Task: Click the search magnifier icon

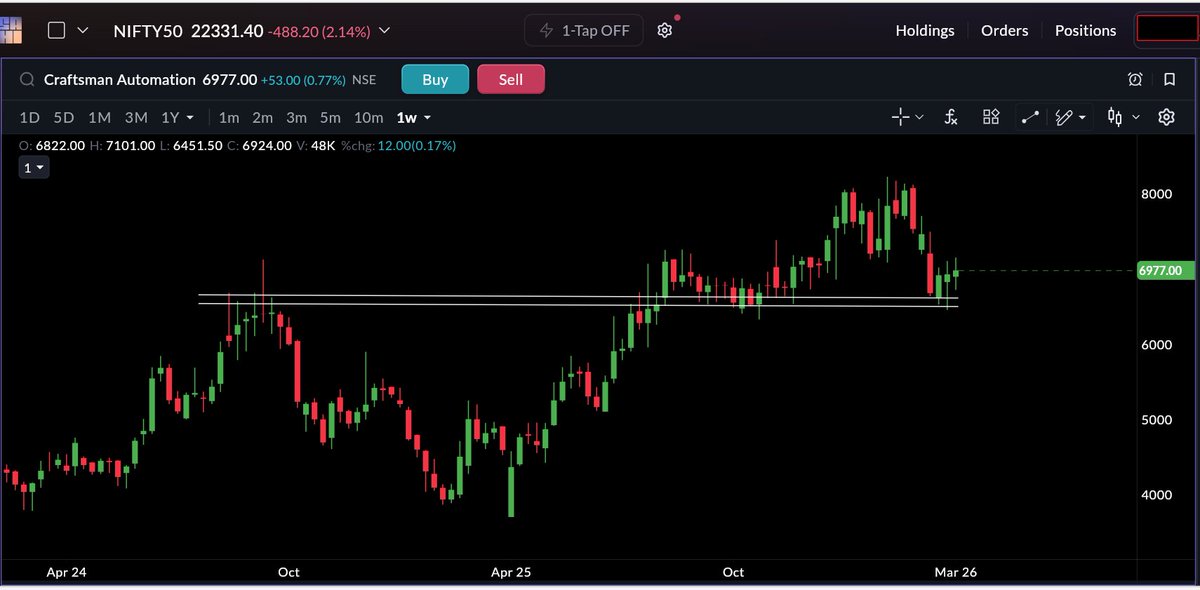Action: click(27, 80)
